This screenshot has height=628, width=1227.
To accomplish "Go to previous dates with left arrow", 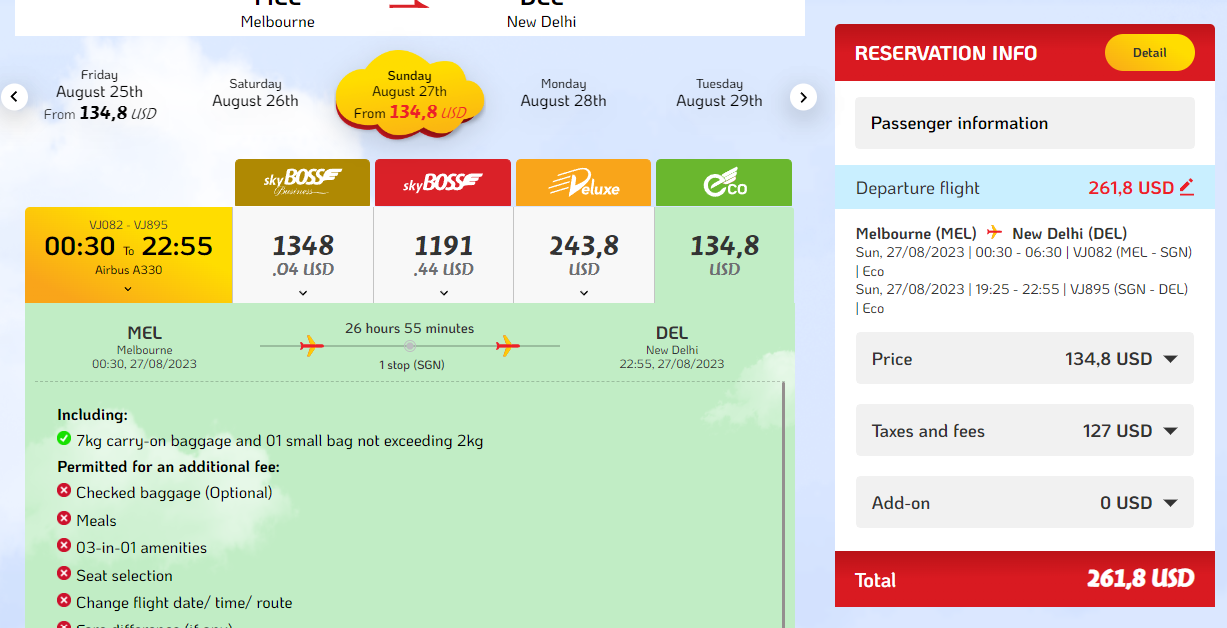I will [15, 97].
